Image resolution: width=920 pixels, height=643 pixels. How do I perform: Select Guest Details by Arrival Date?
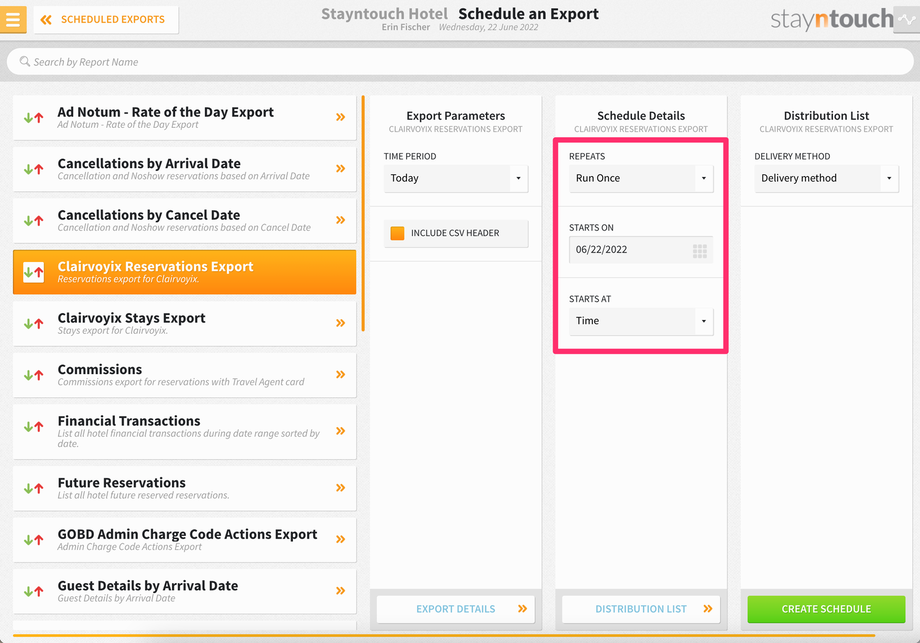[184, 591]
